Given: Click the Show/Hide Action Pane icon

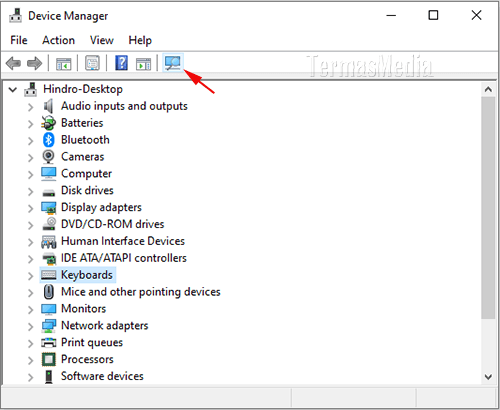Looking at the screenshot, I should click(143, 64).
